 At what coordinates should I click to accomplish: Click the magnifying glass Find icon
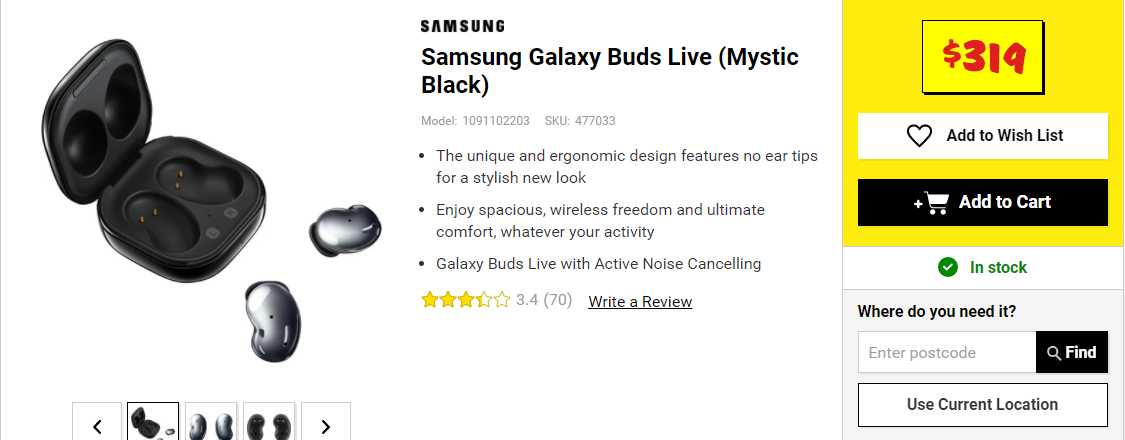[1054, 353]
